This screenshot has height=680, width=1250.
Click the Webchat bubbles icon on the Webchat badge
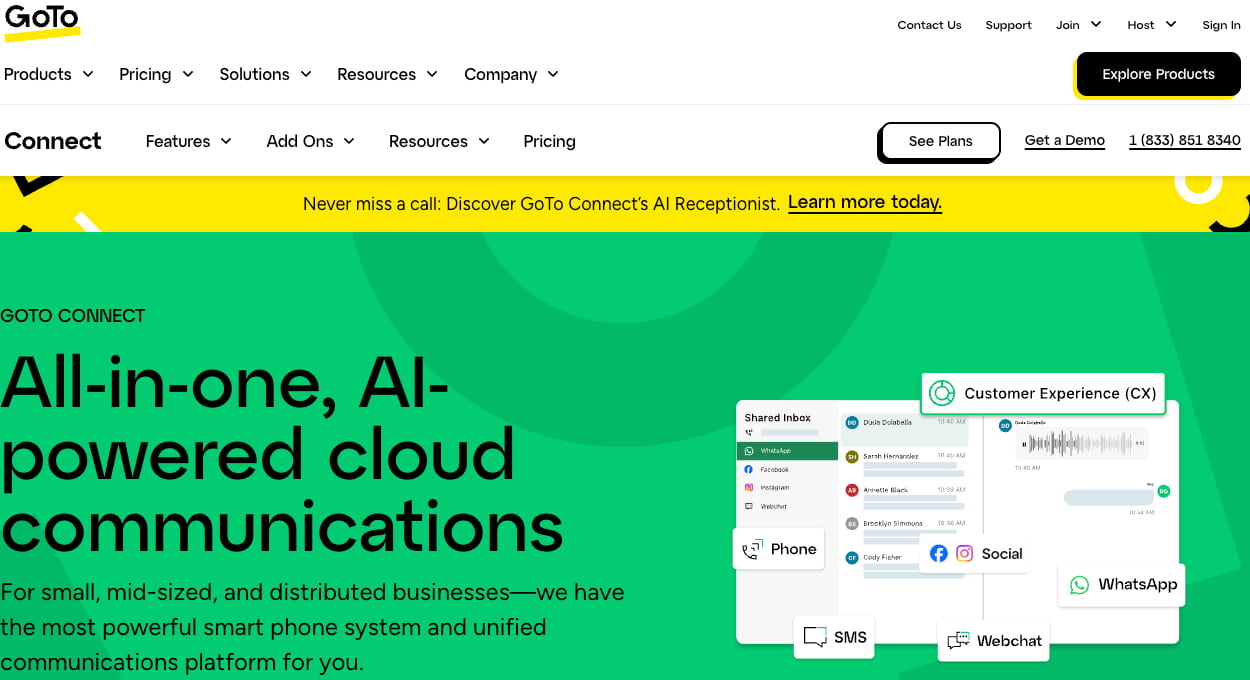click(x=958, y=641)
